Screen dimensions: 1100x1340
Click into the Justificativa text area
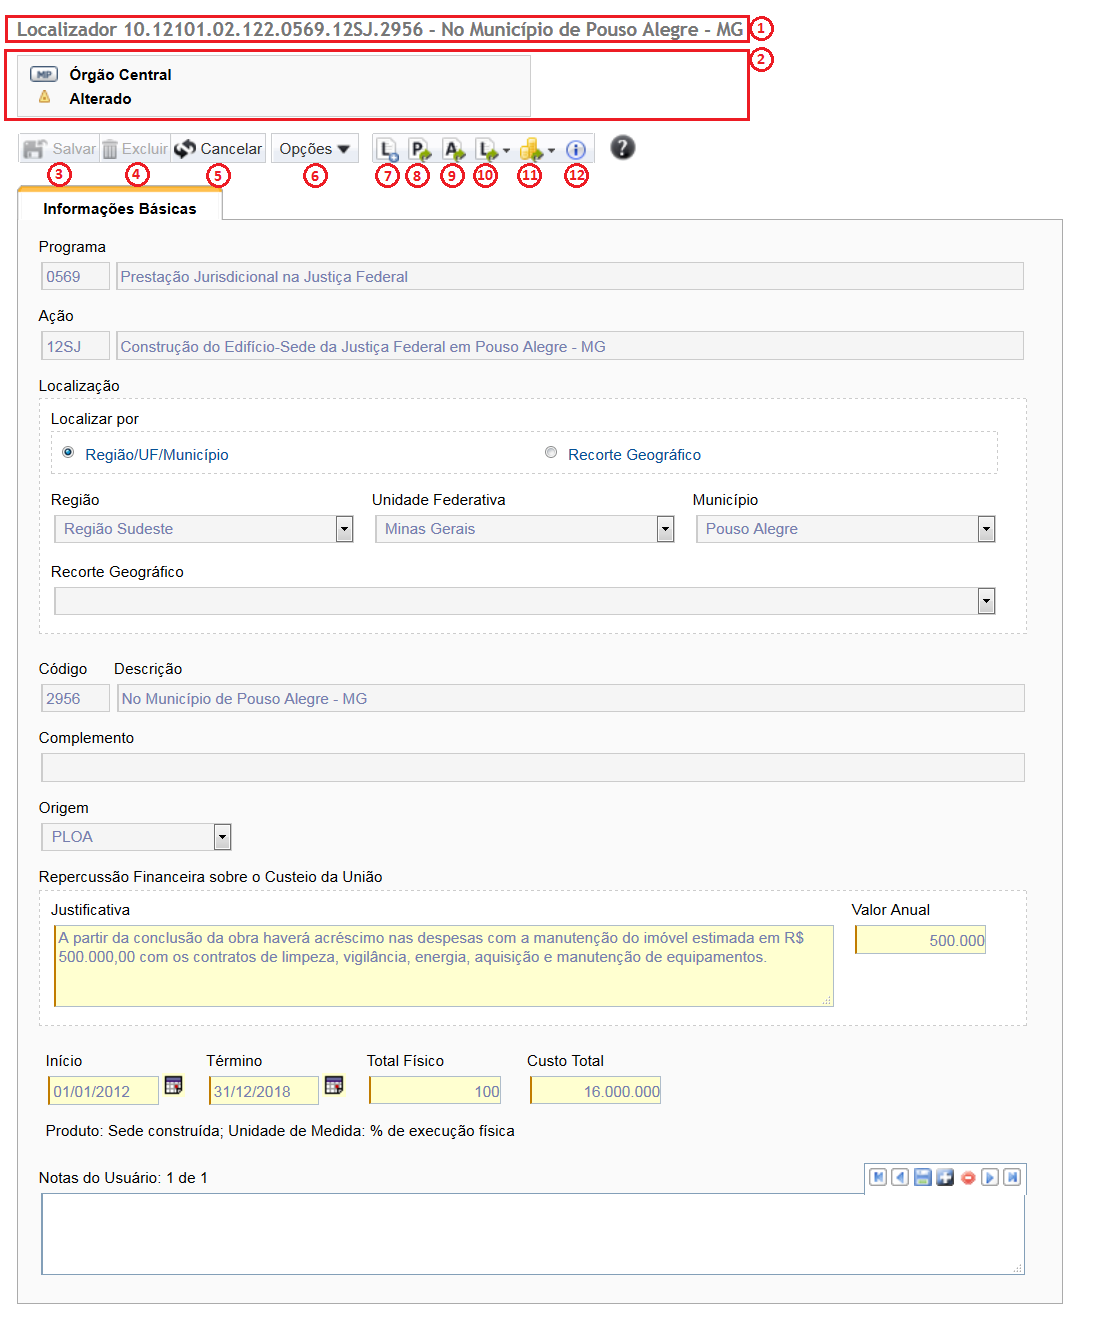(x=443, y=966)
